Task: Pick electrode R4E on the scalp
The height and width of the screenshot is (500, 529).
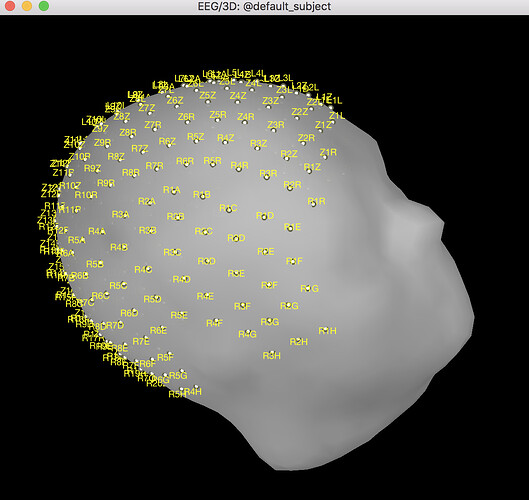Action: 205,296
